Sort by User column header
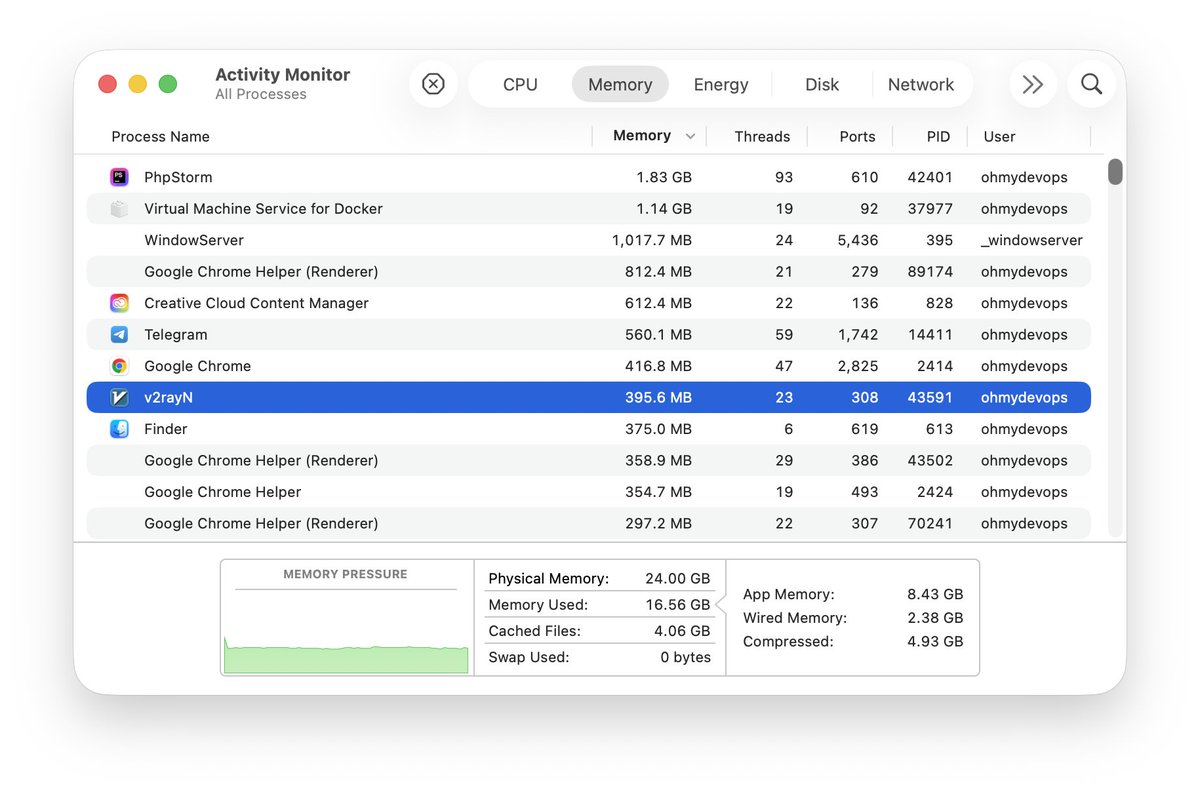 (x=999, y=136)
